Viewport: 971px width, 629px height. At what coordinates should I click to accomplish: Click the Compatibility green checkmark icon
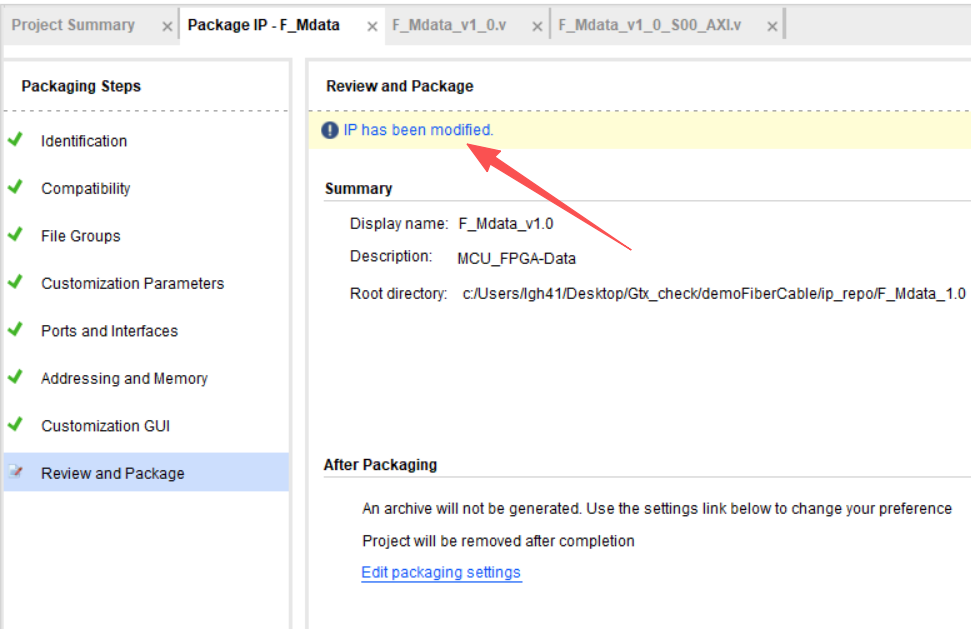tap(15, 187)
